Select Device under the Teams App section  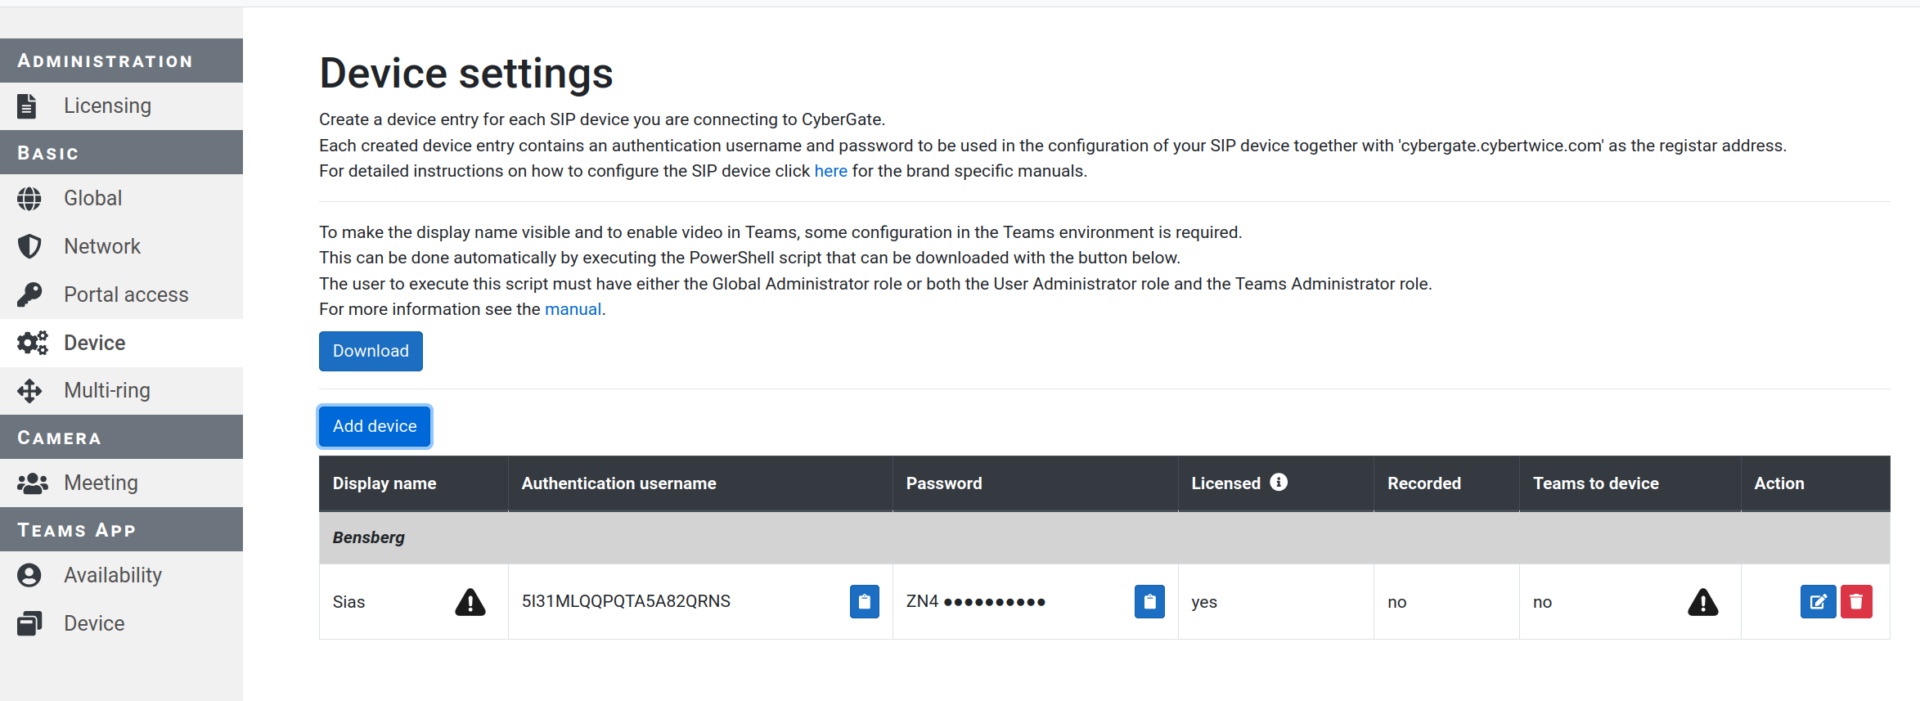121,623
